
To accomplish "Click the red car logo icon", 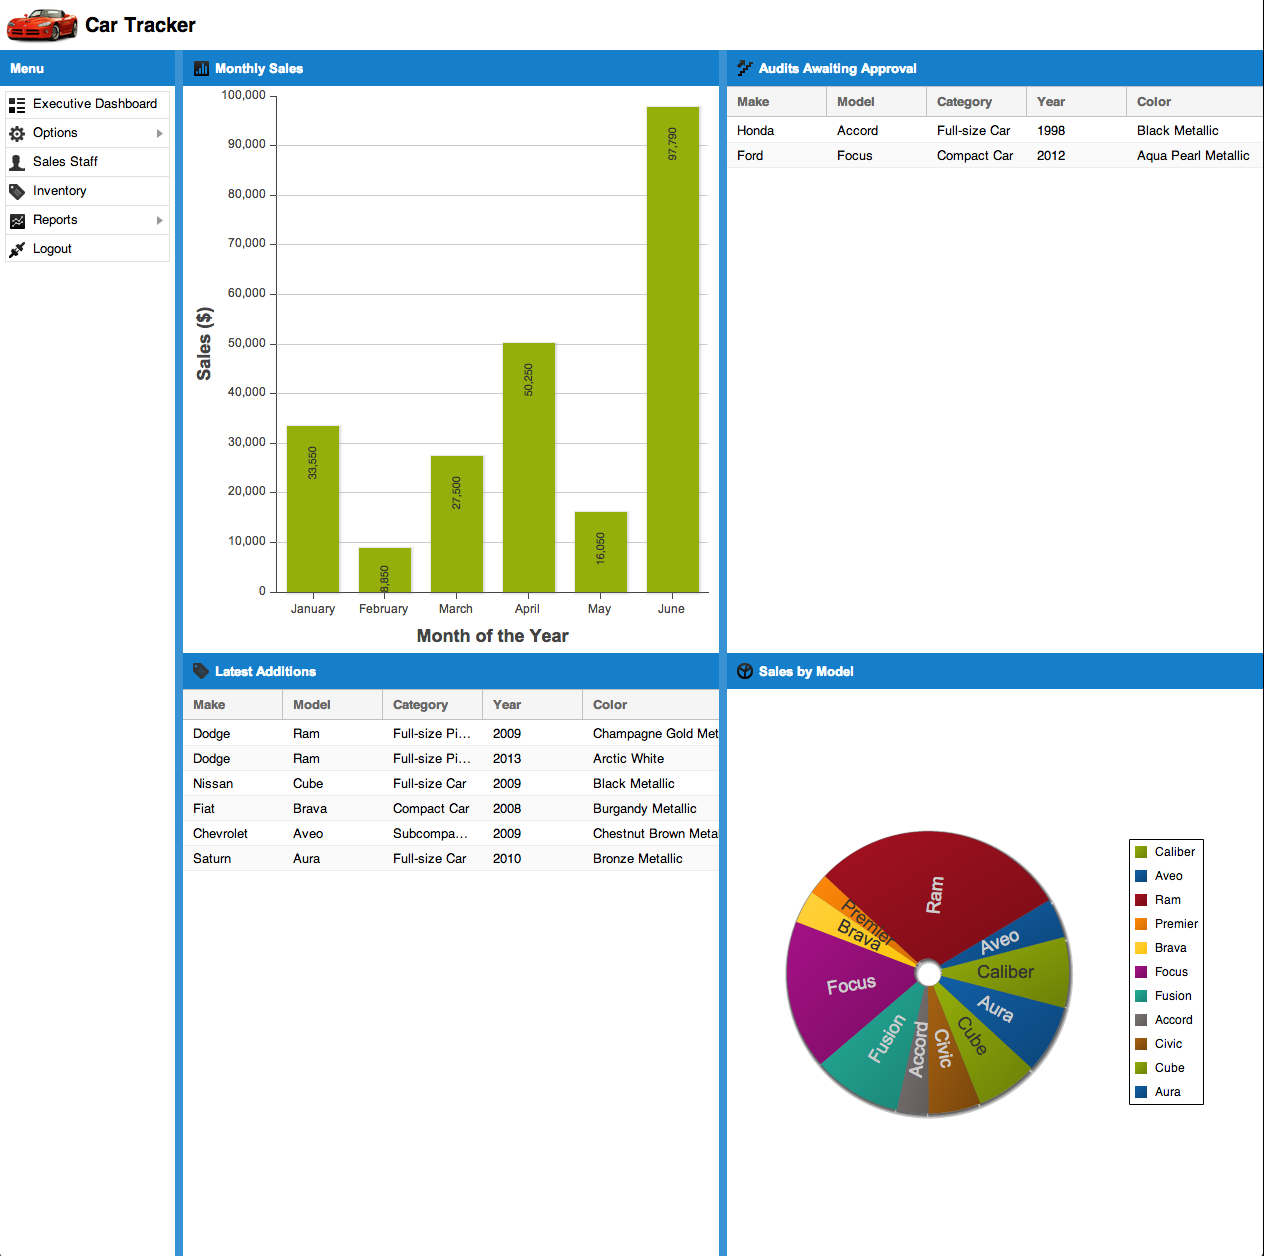I will point(42,25).
